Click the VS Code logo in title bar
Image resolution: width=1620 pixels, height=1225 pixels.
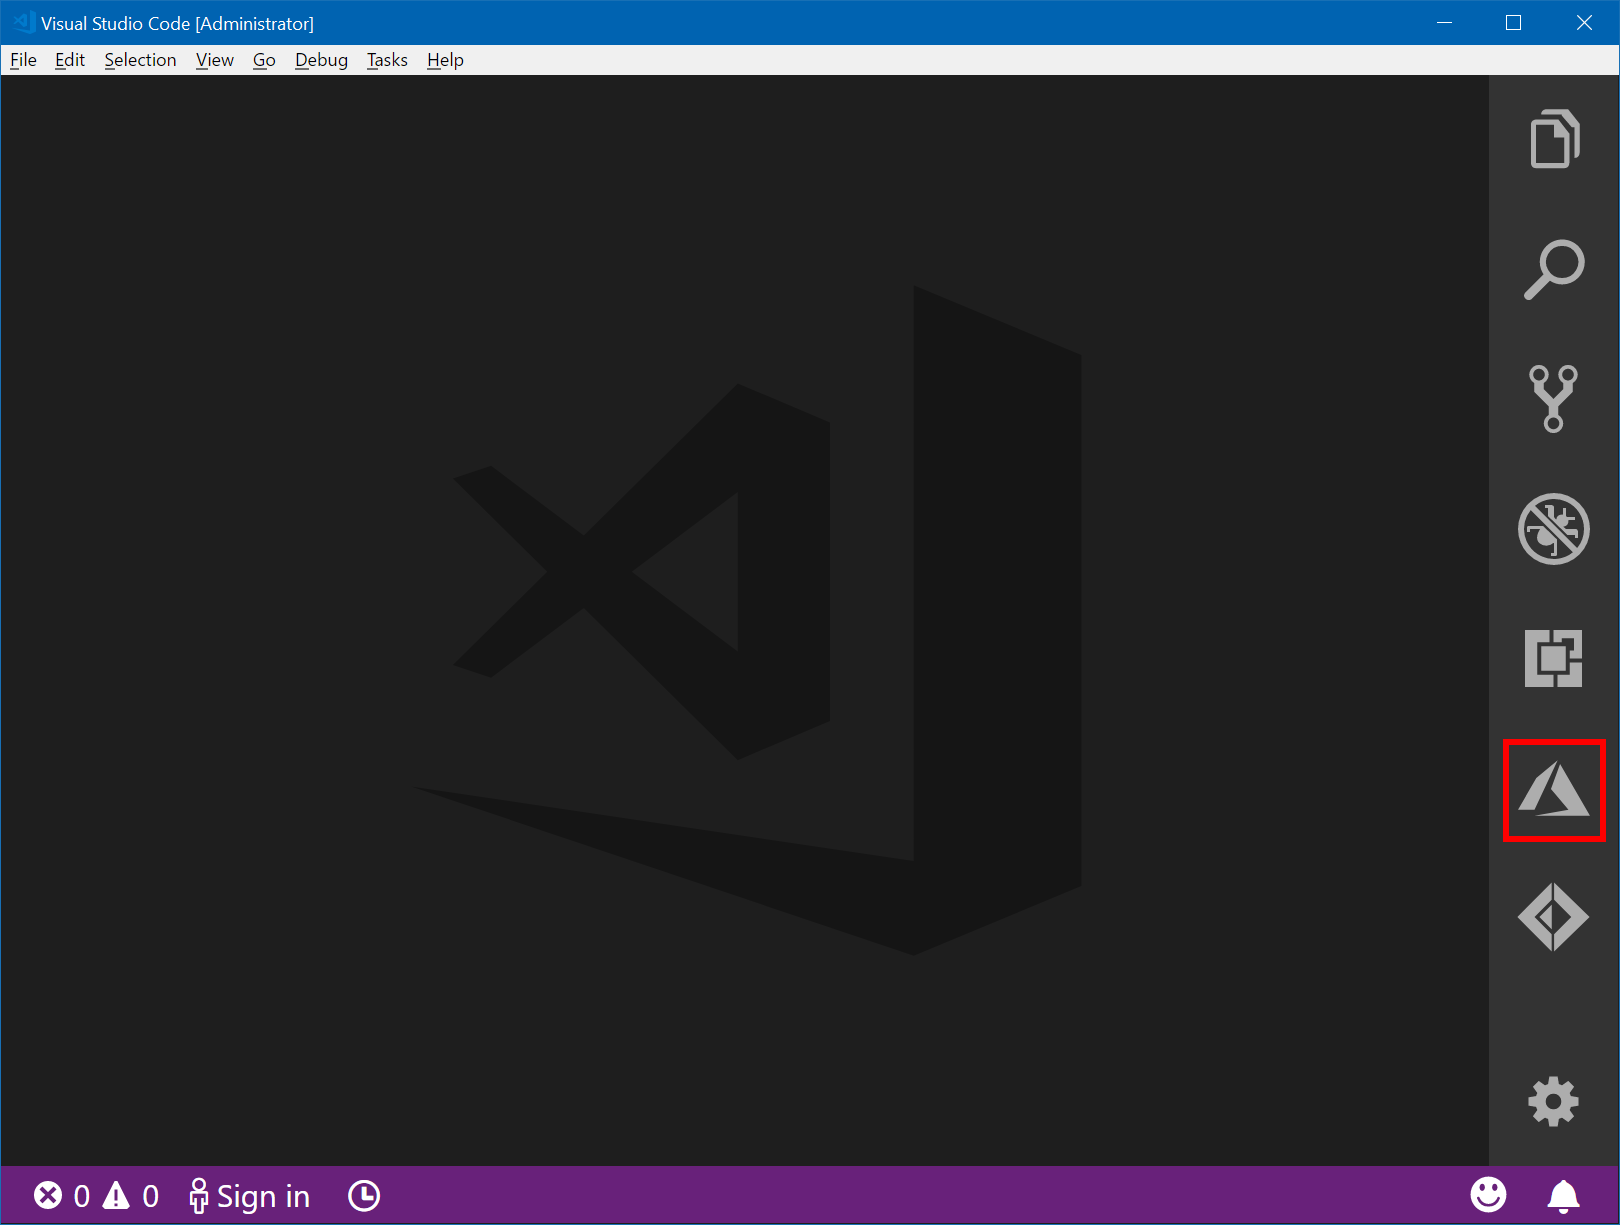pyautogui.click(x=24, y=22)
